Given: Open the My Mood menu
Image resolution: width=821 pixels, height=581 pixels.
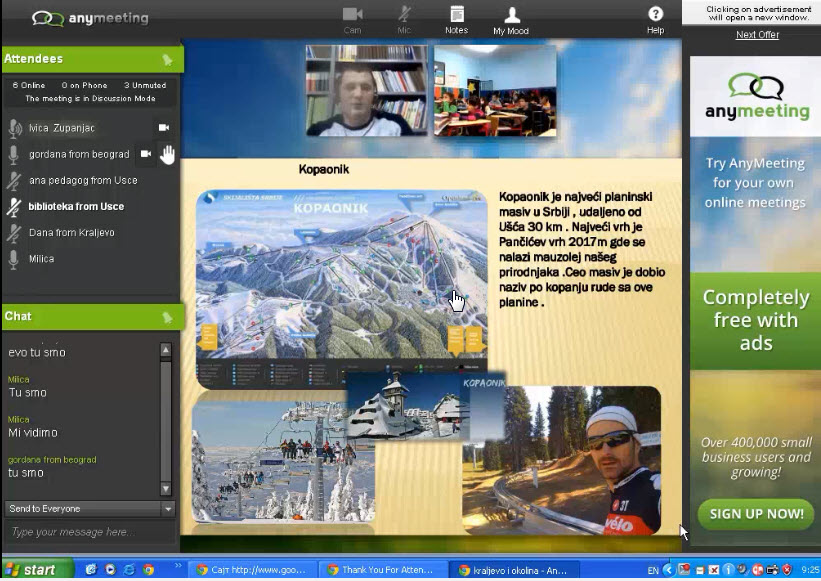Looking at the screenshot, I should click(x=511, y=19).
